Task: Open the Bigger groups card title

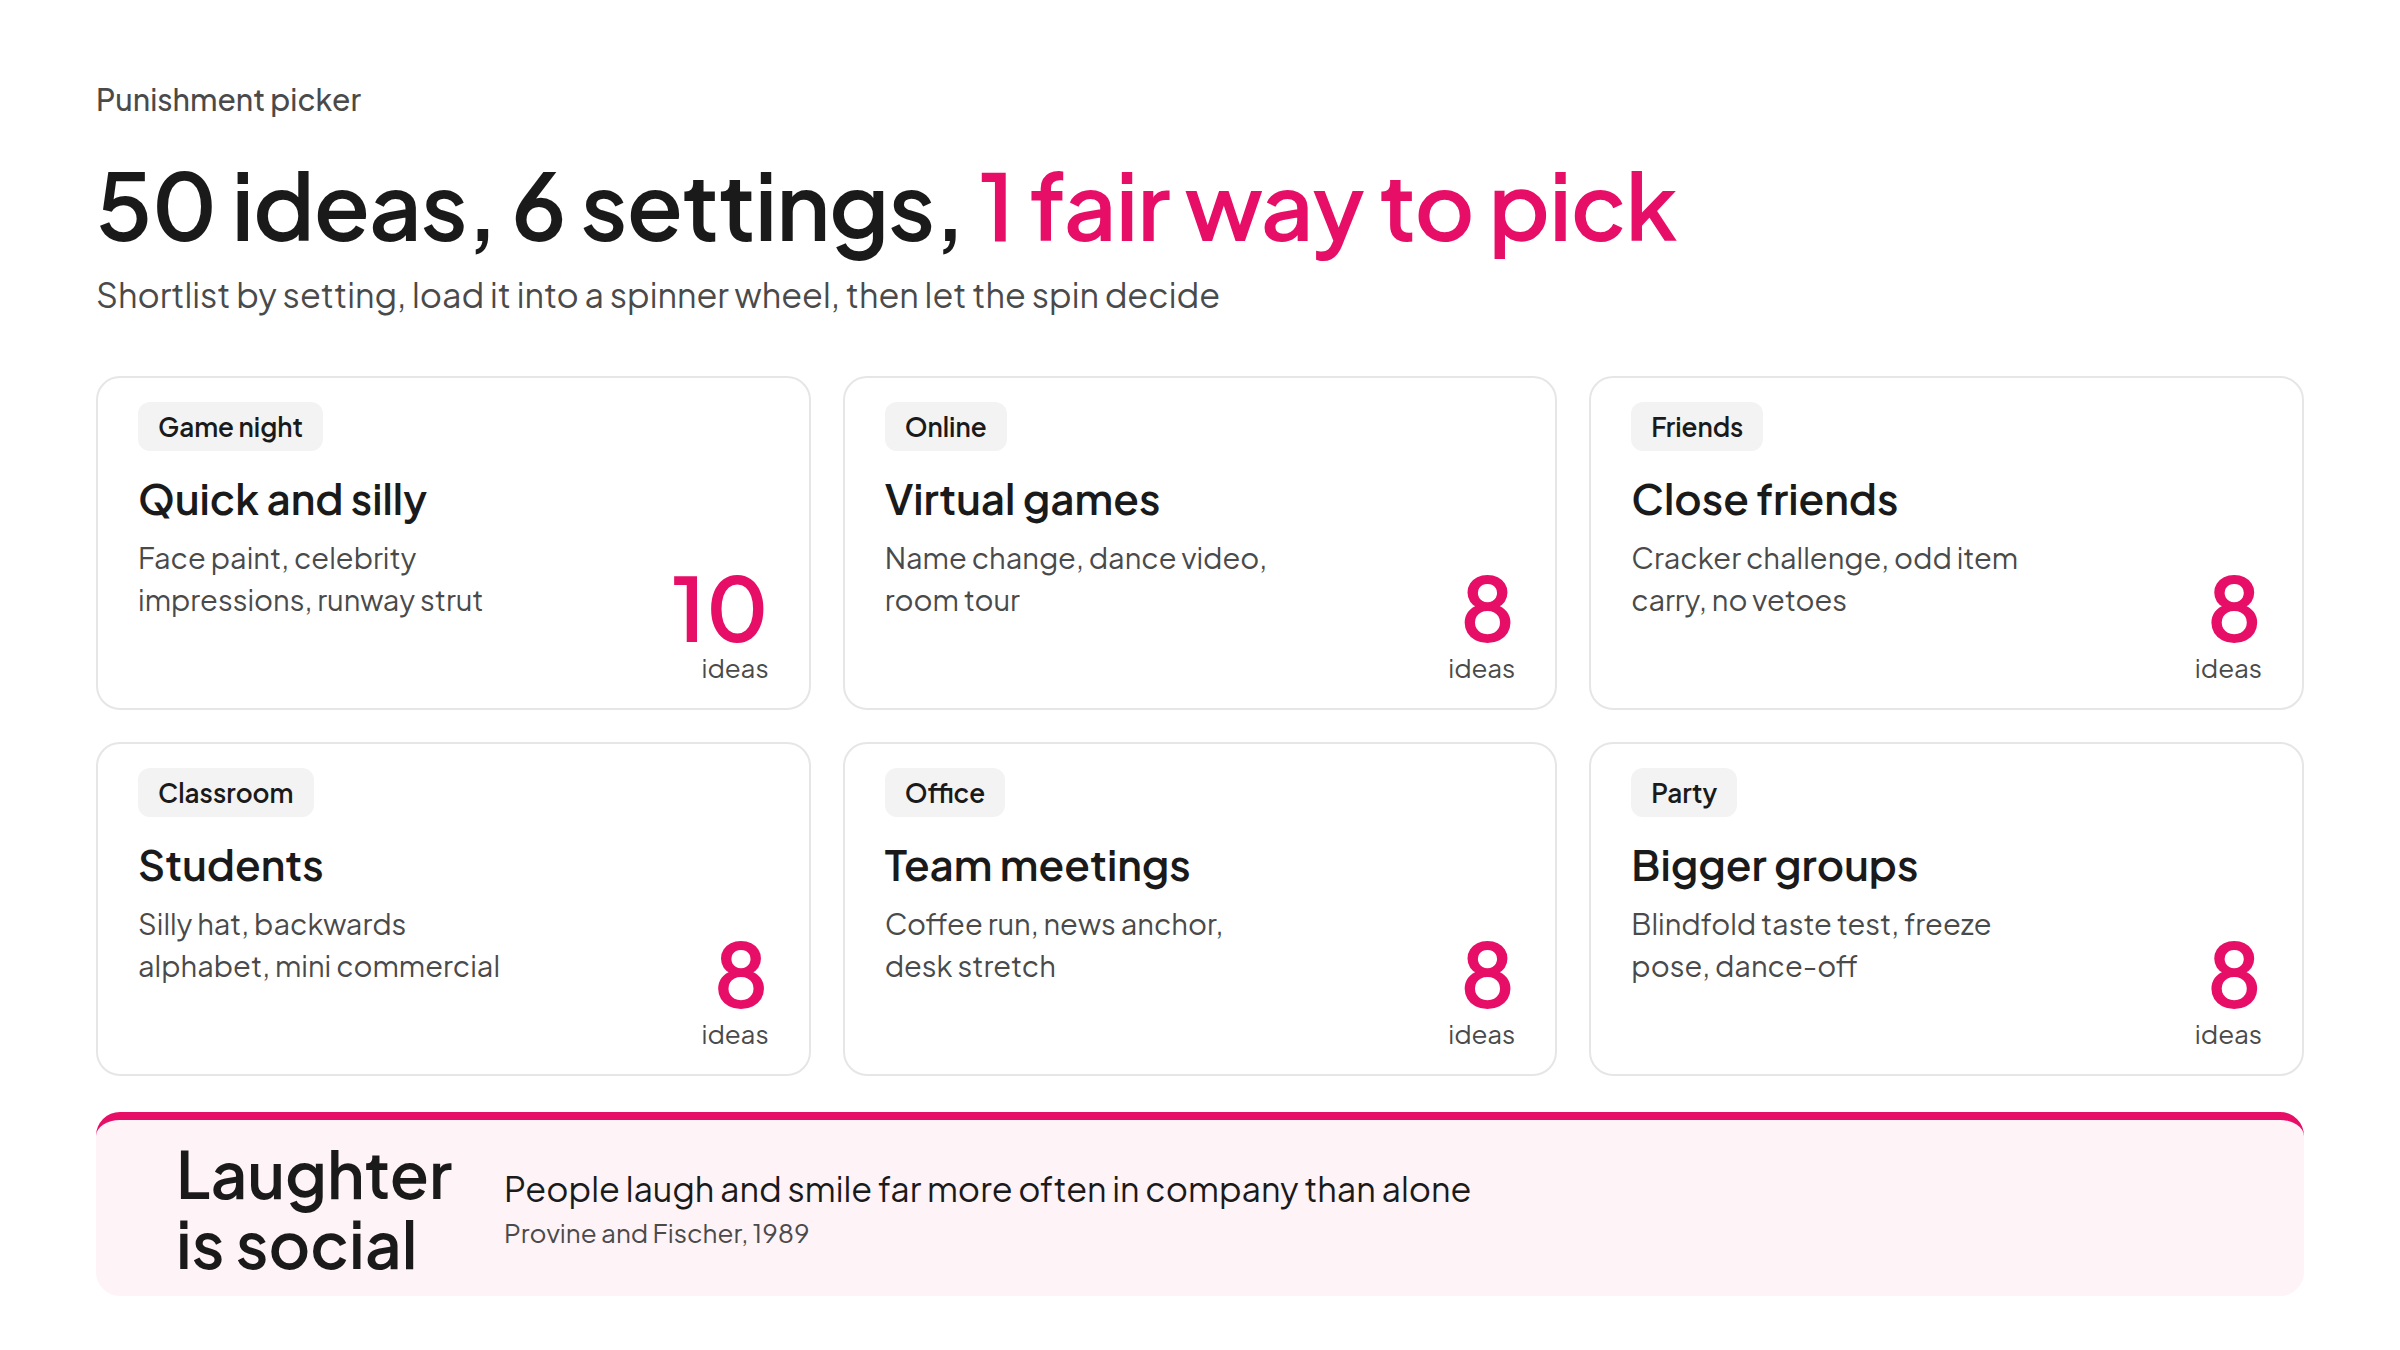Action: 1774,866
